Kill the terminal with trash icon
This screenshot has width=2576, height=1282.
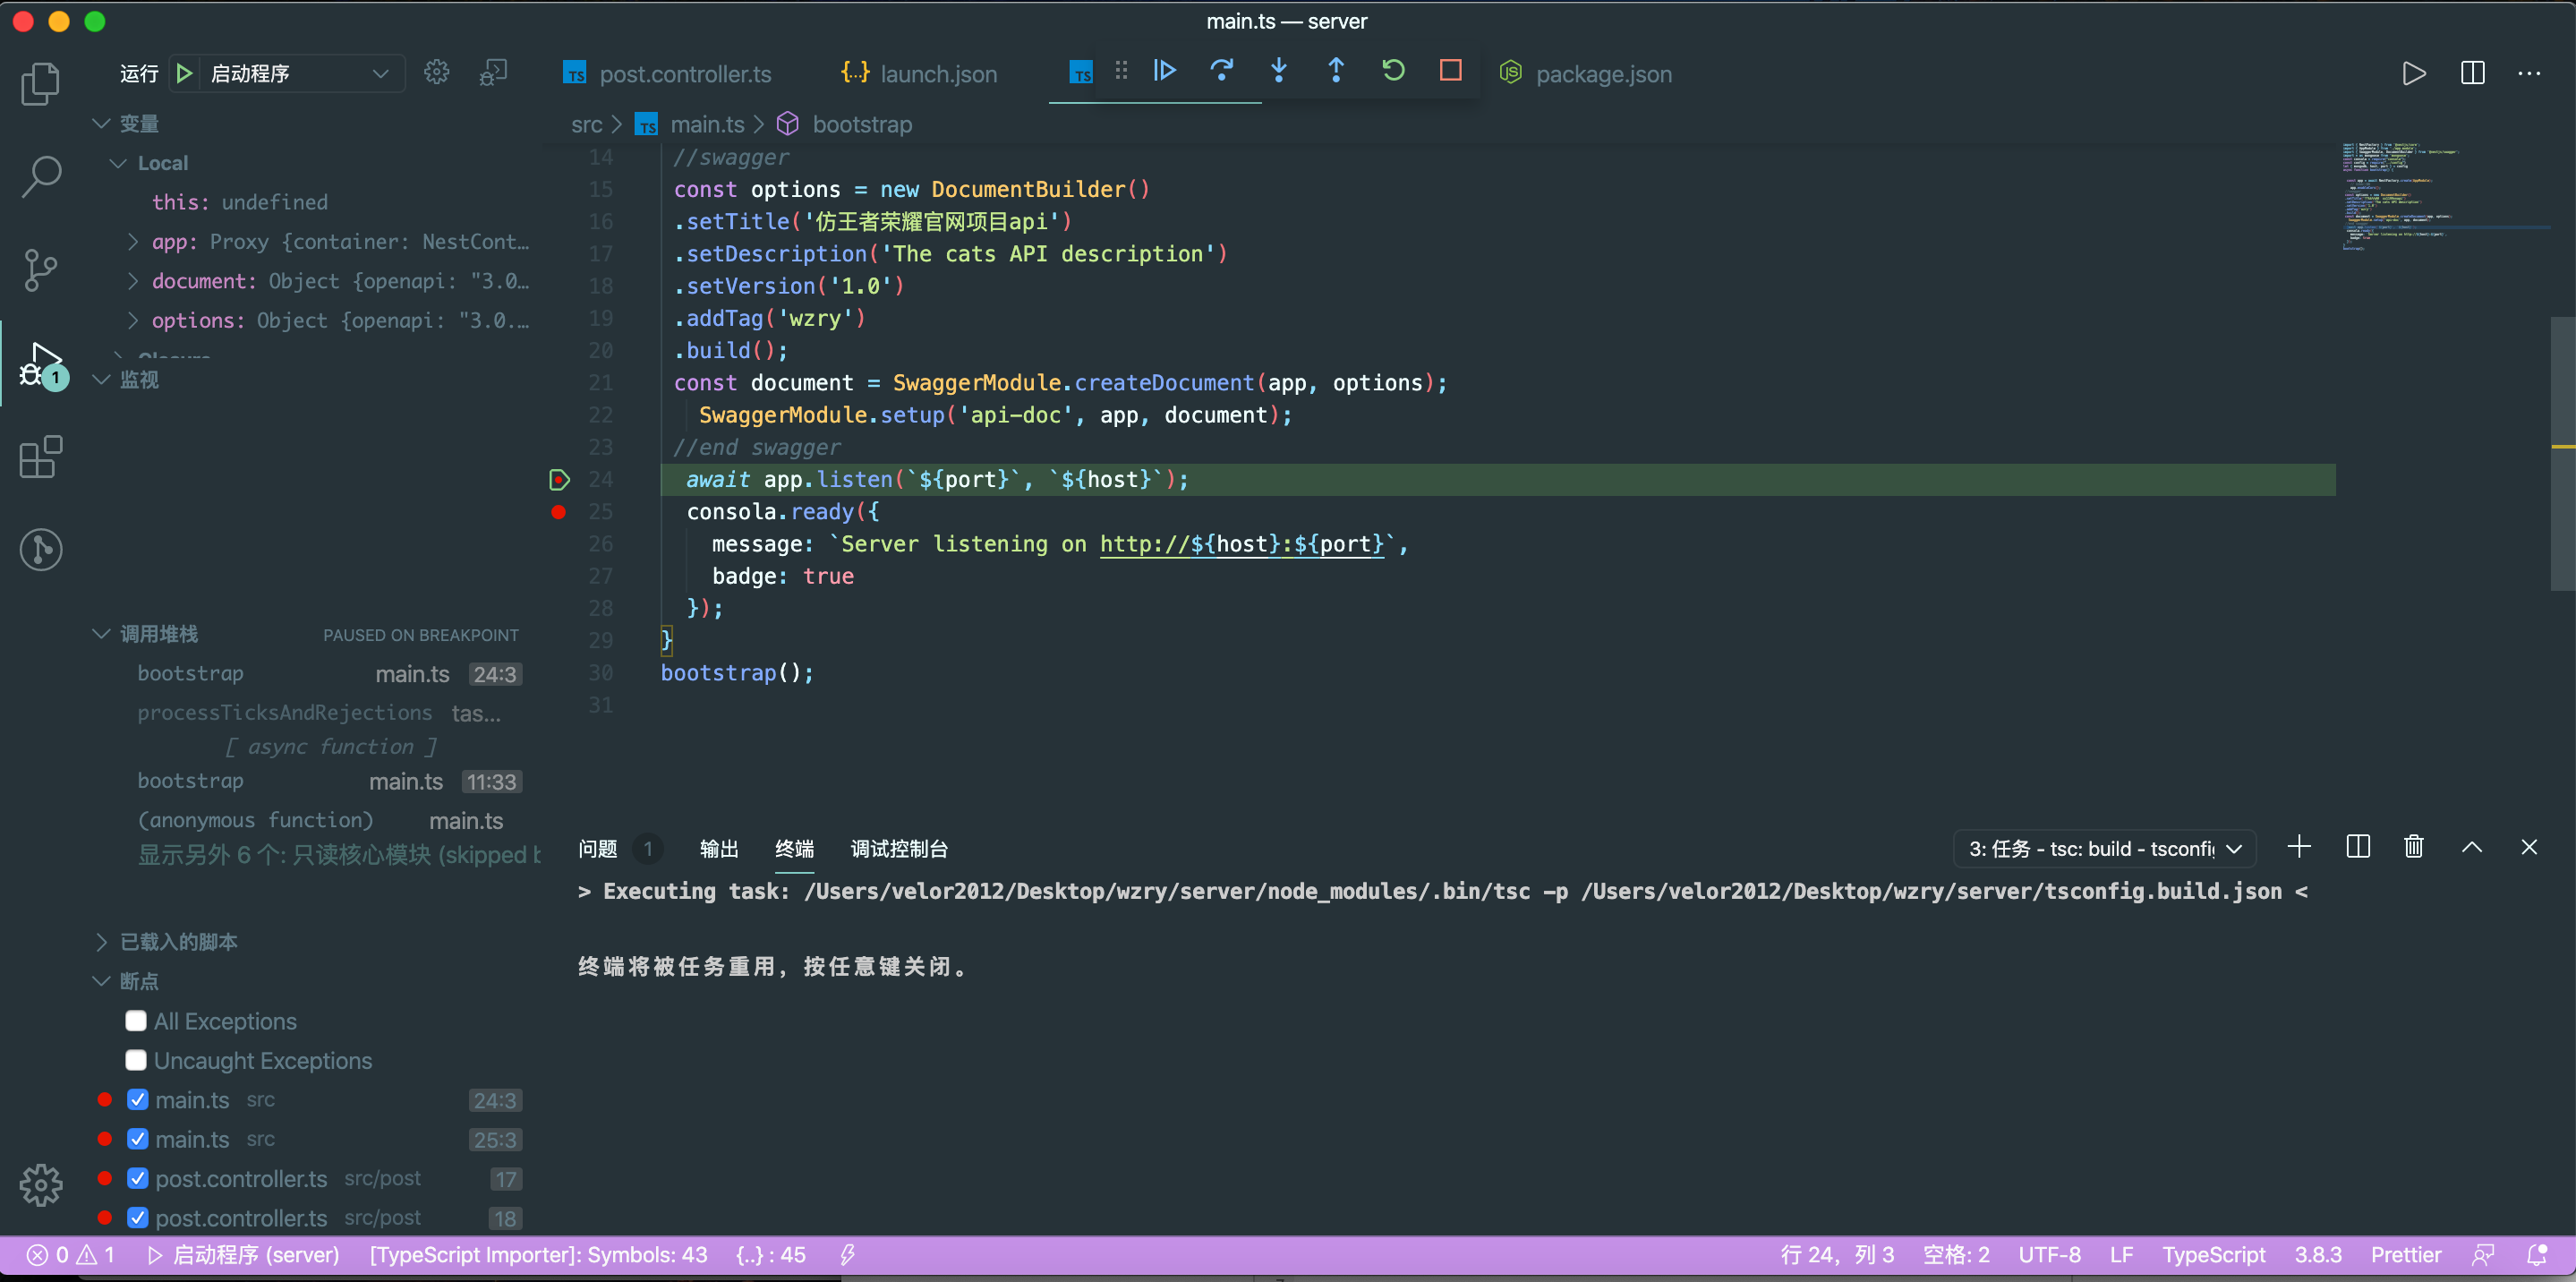(x=2413, y=847)
